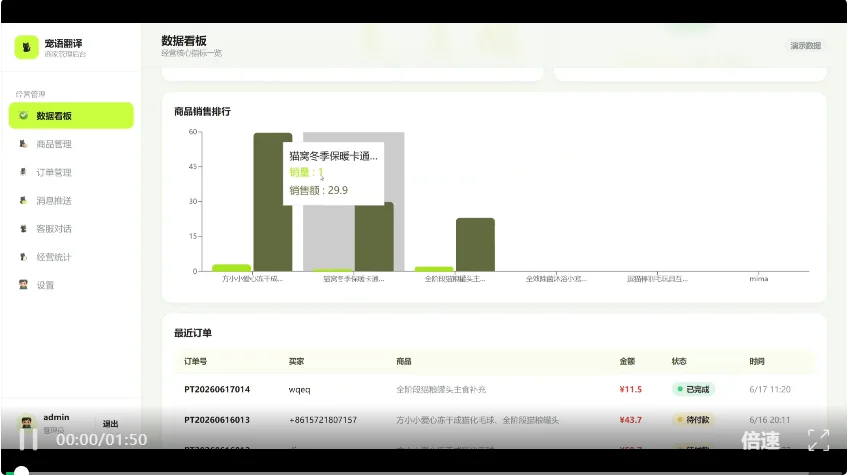Click axis label 全效除菌沐浴
The height and width of the screenshot is (475, 850).
point(556,279)
